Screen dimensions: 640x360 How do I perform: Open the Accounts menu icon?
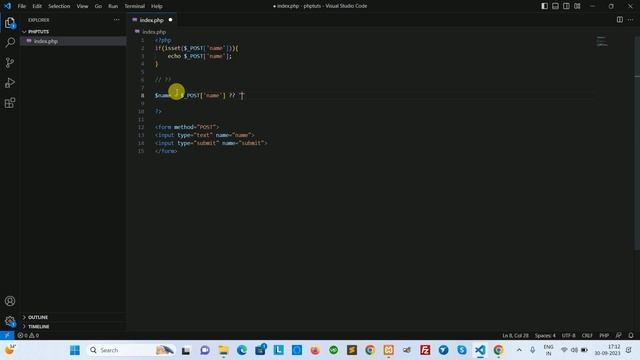pos(10,301)
